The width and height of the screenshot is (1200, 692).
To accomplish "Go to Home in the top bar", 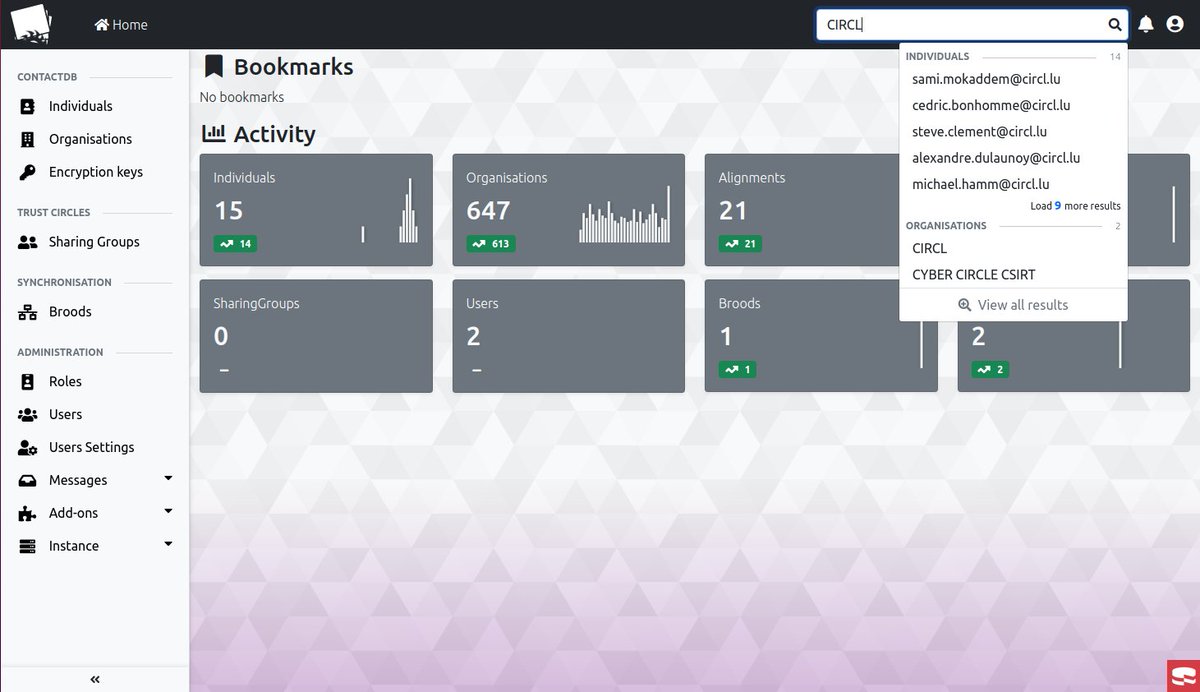I will 121,25.
